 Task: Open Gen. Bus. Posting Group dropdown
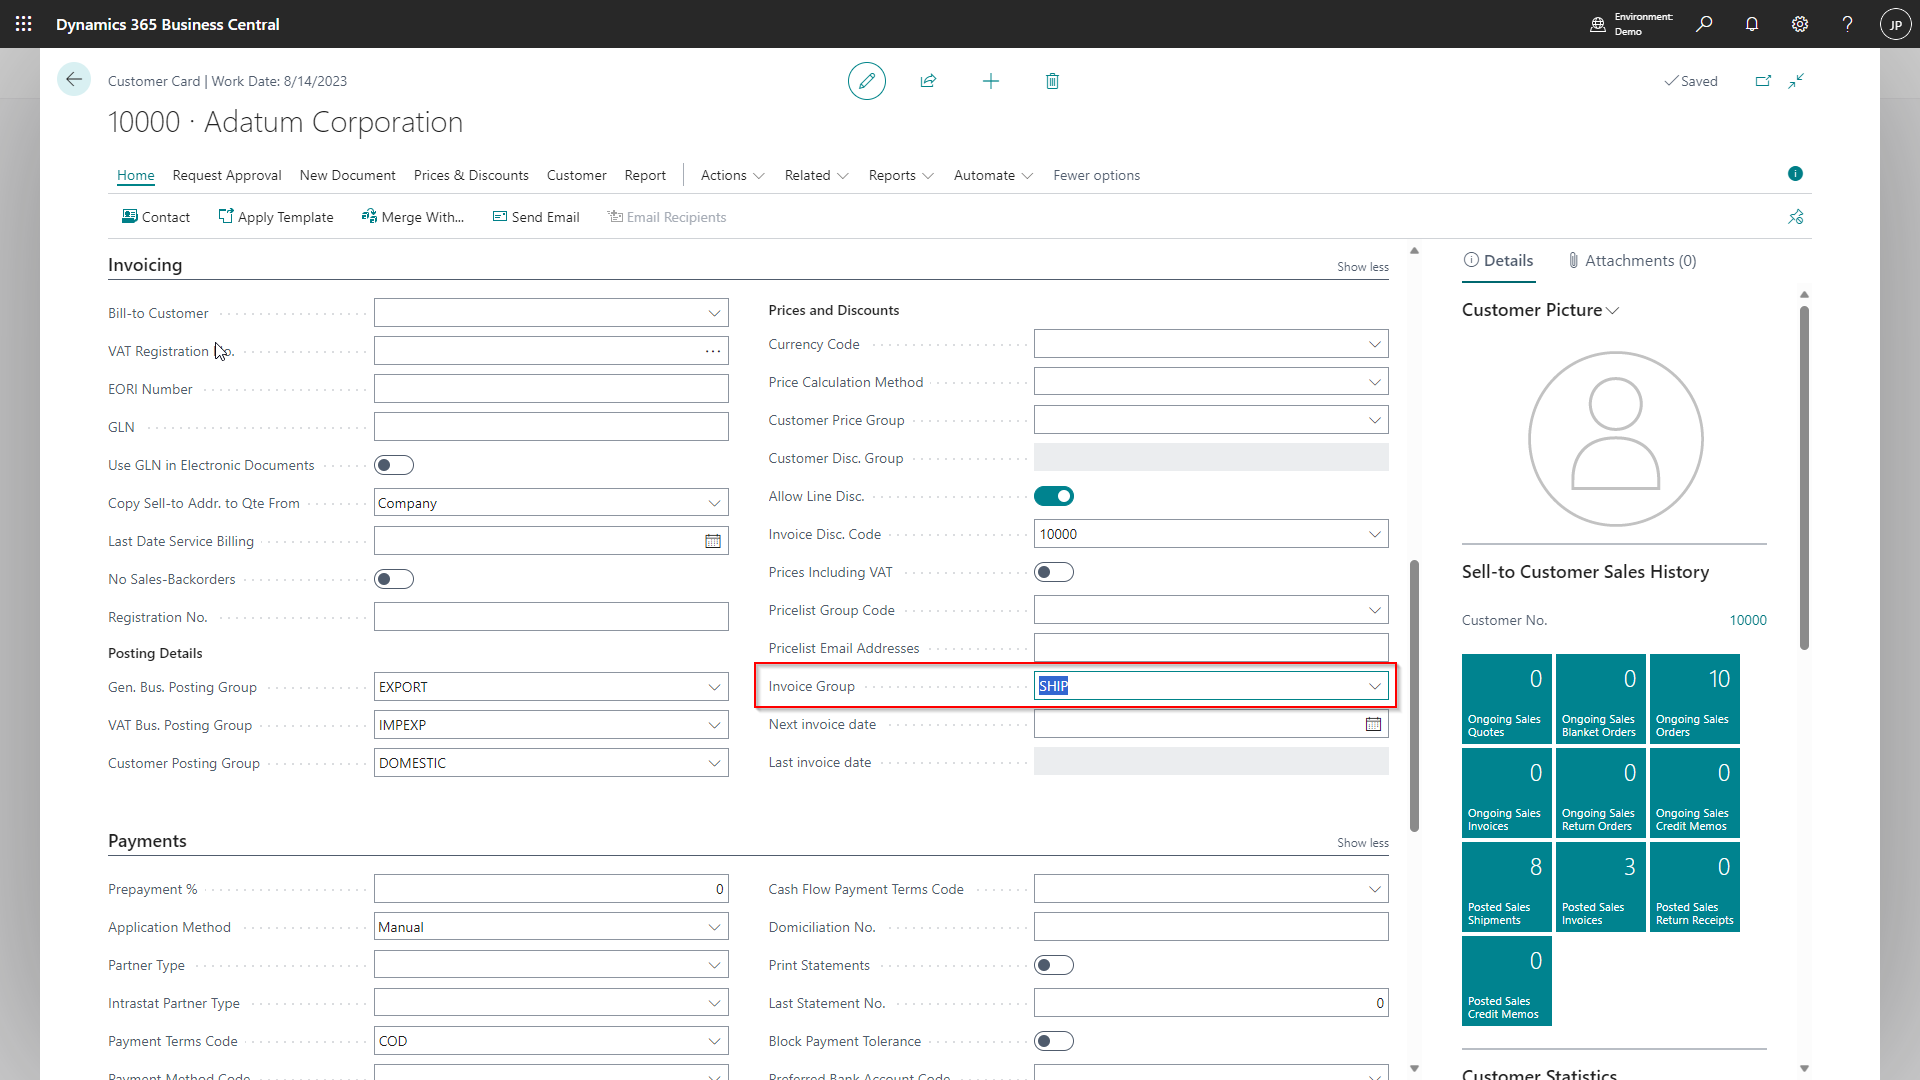714,687
